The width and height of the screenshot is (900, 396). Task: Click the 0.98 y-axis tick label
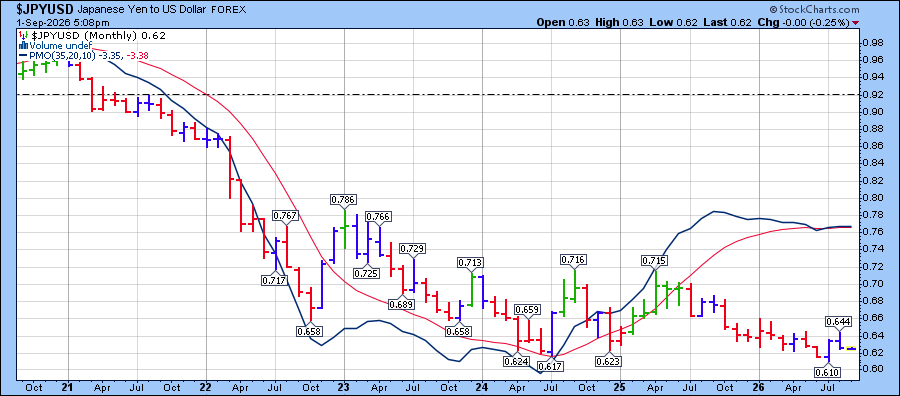(874, 43)
